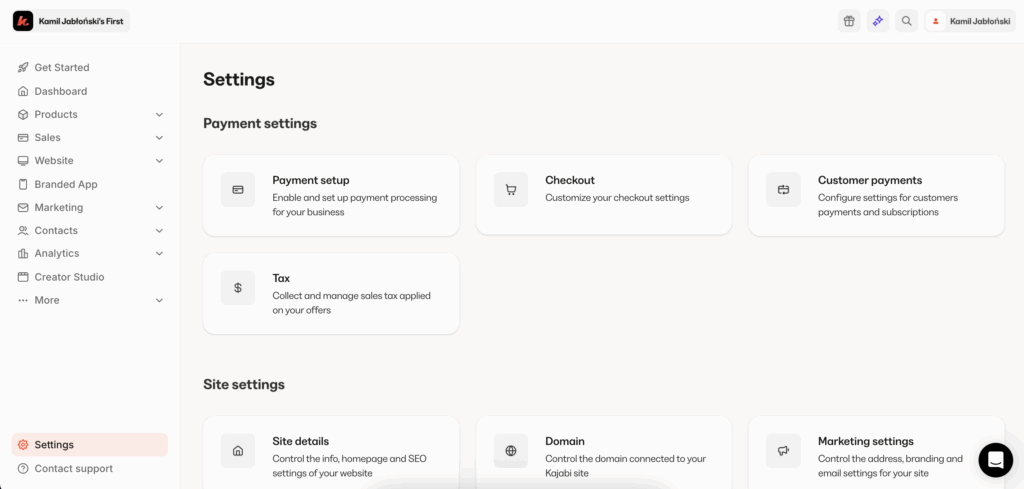The width and height of the screenshot is (1024, 489).
Task: Open the Kamil Jabłoński account button
Action: pyautogui.click(x=969, y=21)
